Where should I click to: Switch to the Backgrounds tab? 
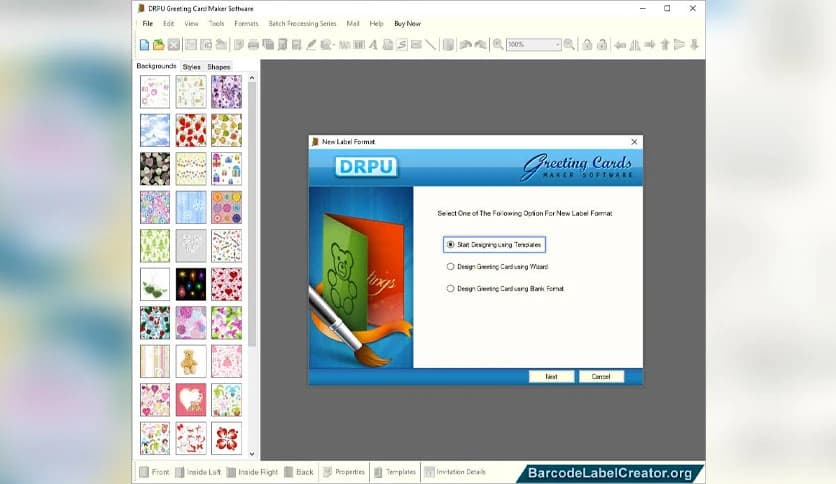(156, 66)
